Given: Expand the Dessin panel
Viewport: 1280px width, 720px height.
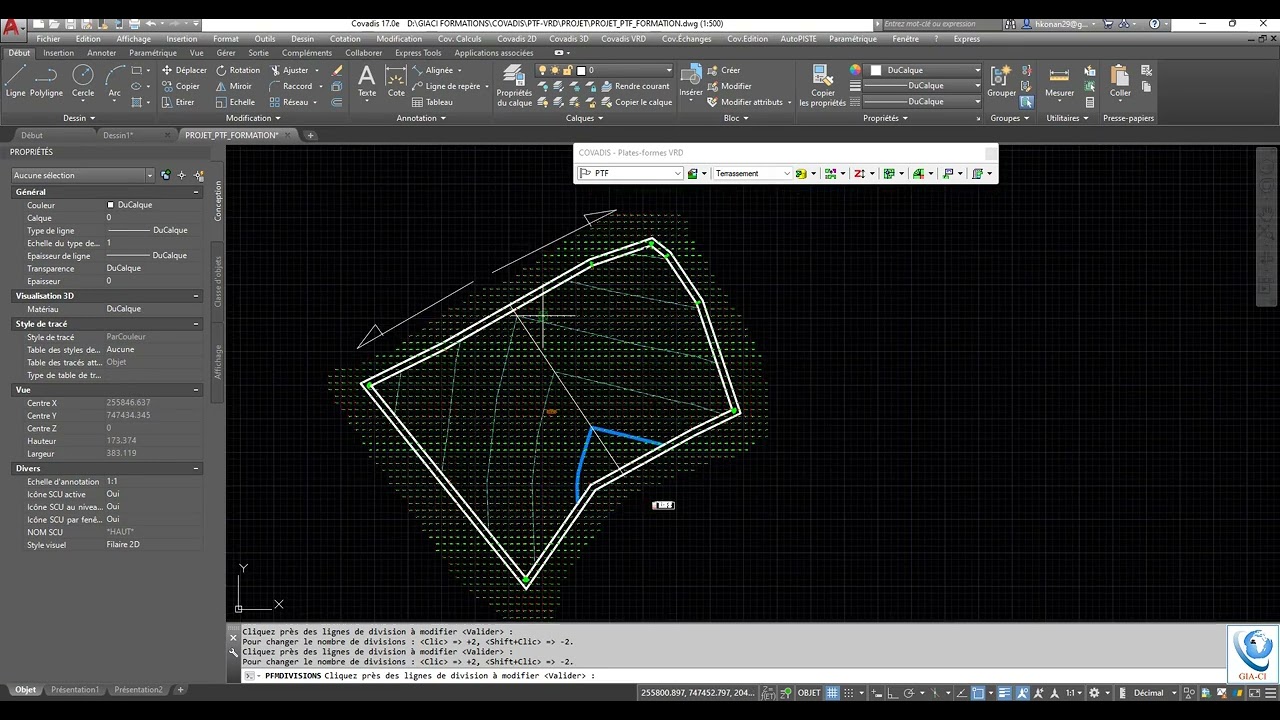Looking at the screenshot, I should 79,118.
